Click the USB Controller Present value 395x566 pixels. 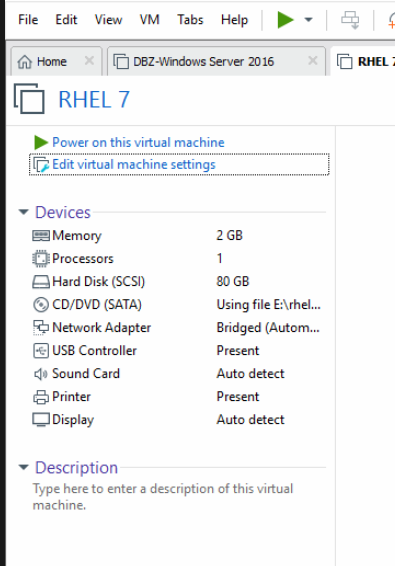click(238, 351)
